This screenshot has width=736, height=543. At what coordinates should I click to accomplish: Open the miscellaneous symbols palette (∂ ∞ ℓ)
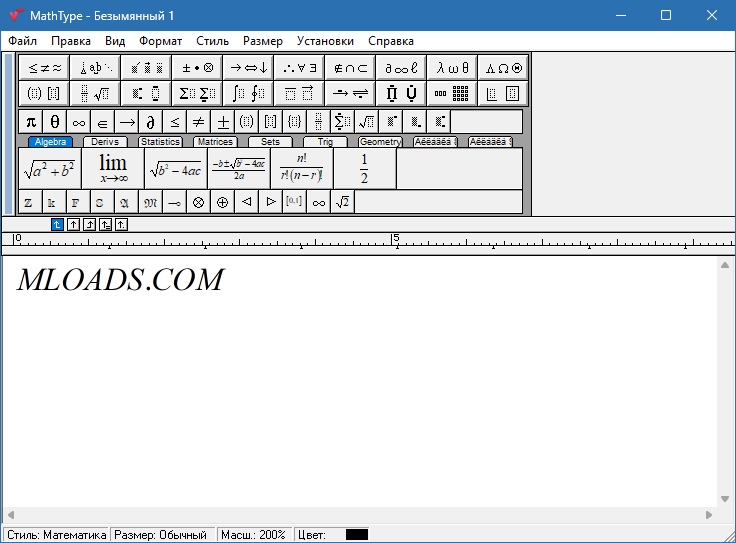(401, 68)
